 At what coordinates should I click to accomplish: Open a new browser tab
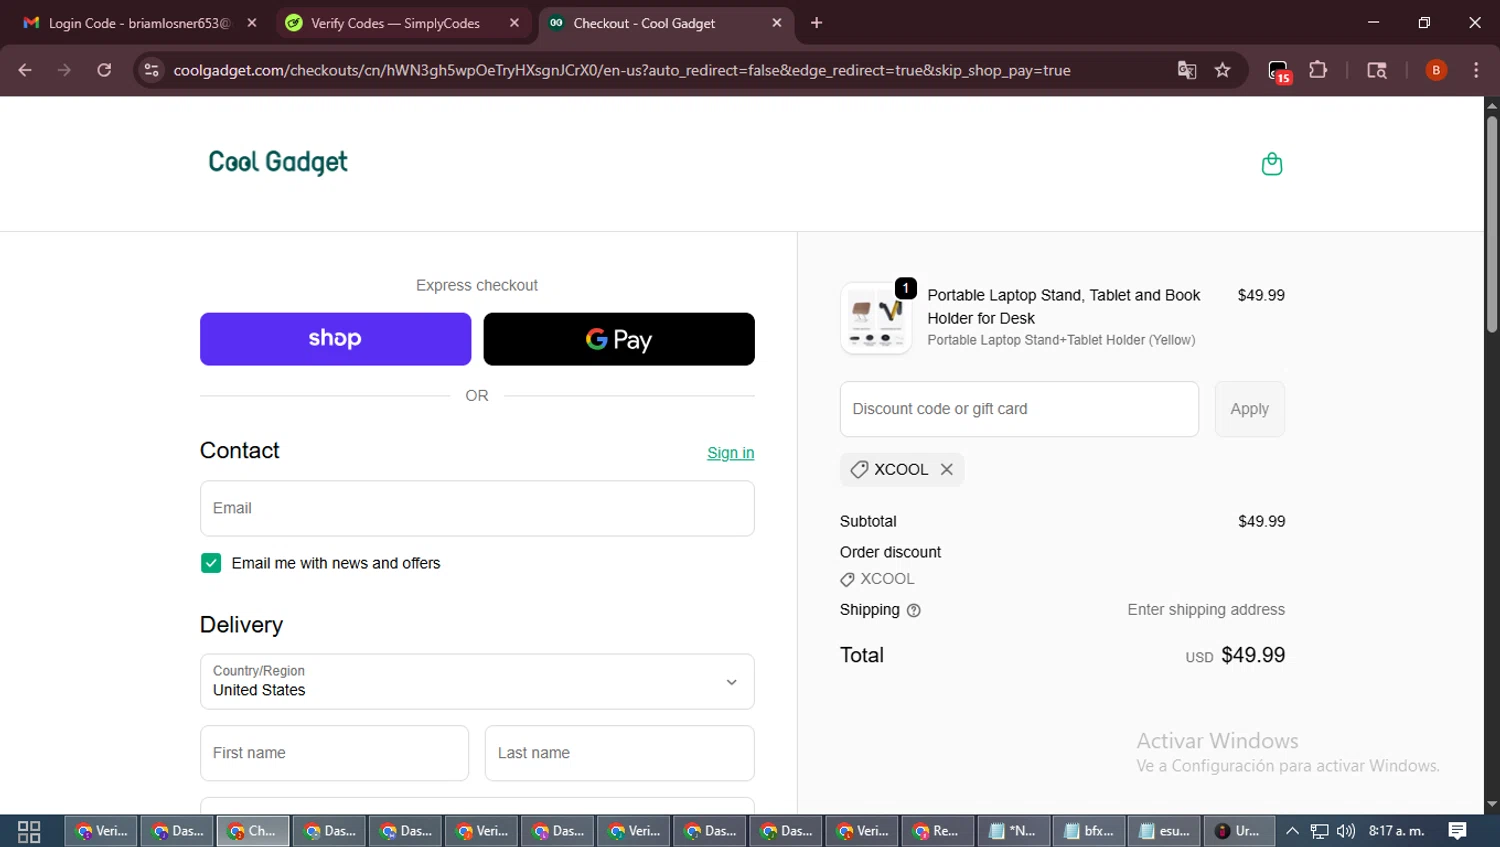(x=816, y=23)
